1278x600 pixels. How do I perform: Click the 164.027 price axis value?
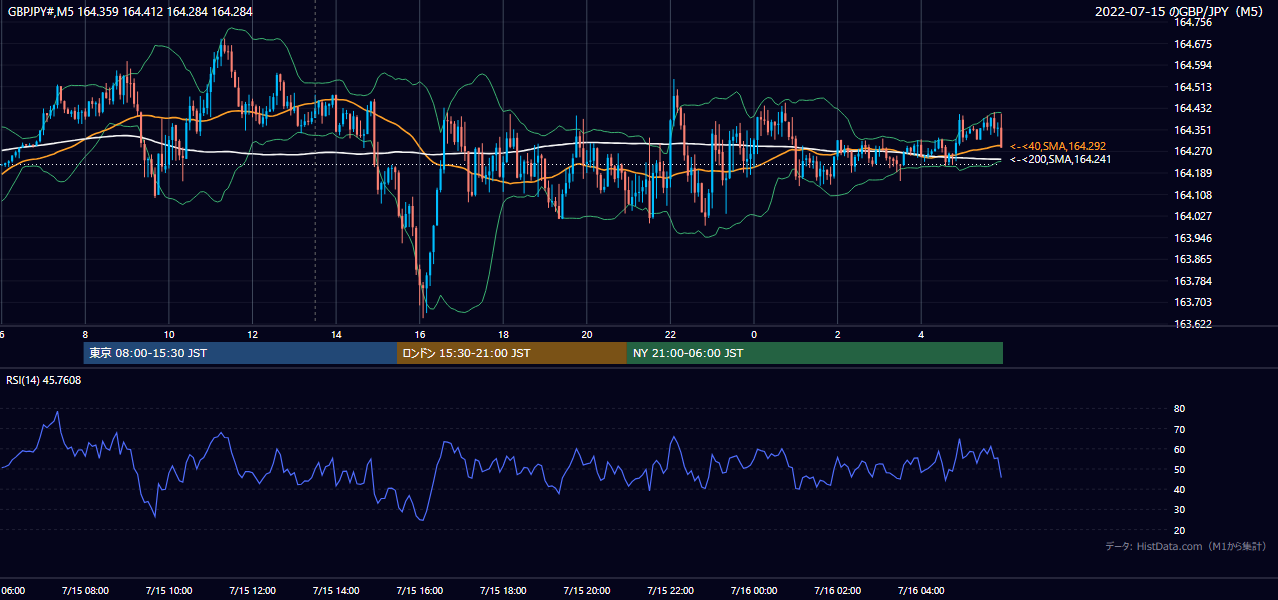tap(1193, 216)
